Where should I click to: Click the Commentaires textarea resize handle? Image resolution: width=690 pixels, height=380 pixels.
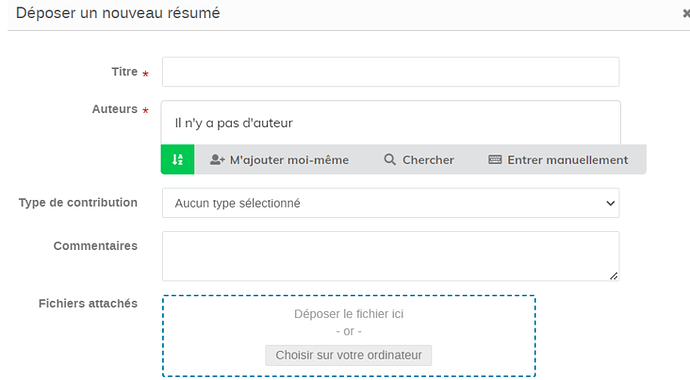click(614, 276)
